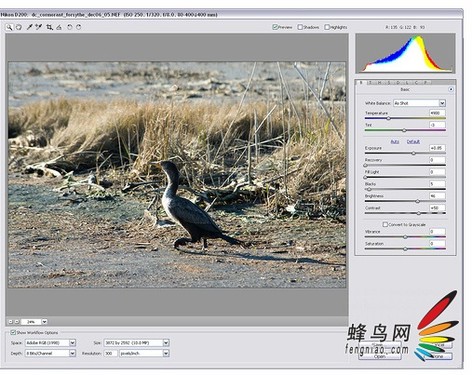Rotate image 90° clockwise

[x=79, y=27]
